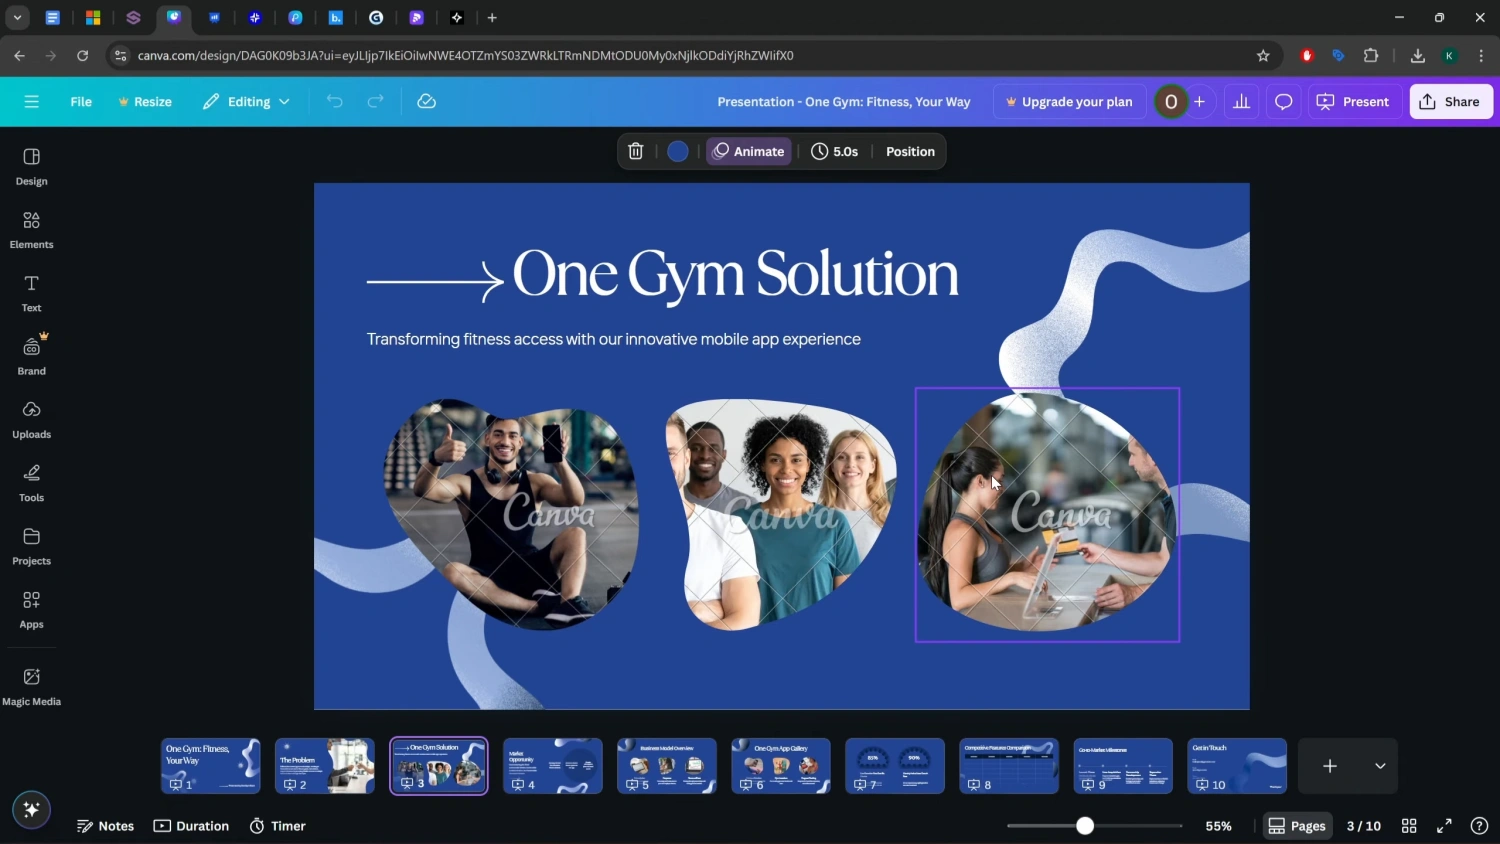The width and height of the screenshot is (1500, 844).
Task: Toggle the Pages thumbnail strip
Action: tap(1297, 826)
